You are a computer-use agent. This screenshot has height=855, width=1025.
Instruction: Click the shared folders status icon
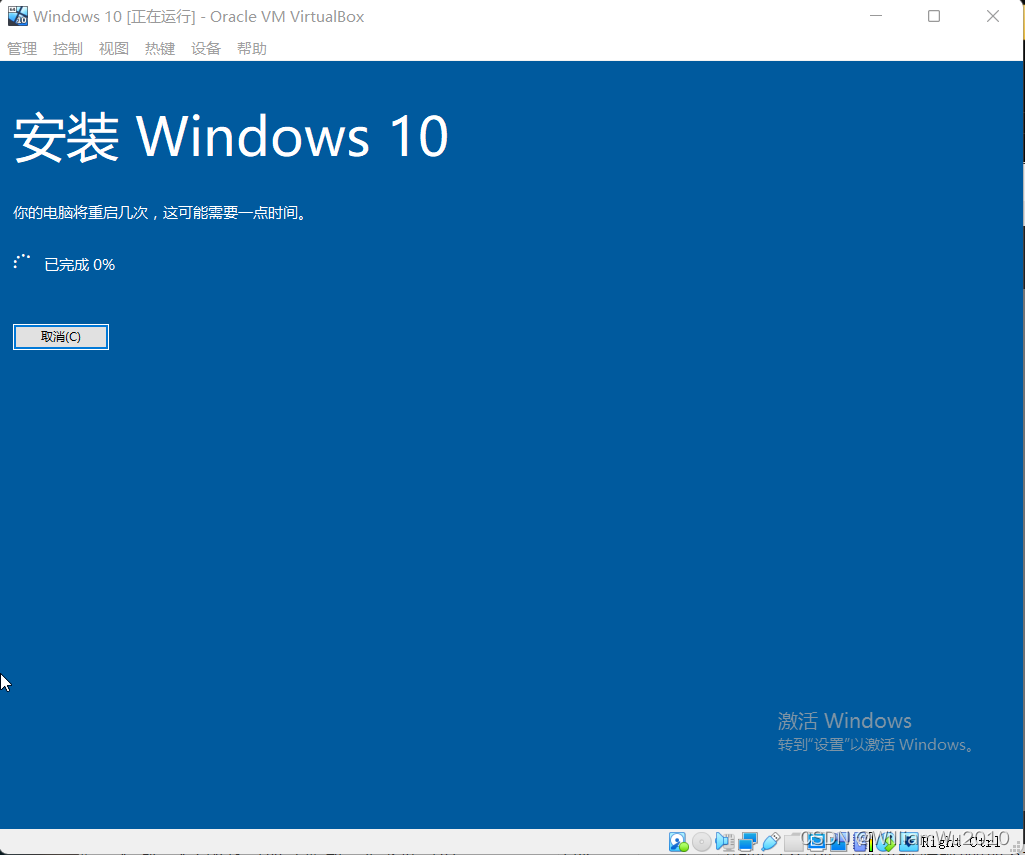click(x=794, y=842)
